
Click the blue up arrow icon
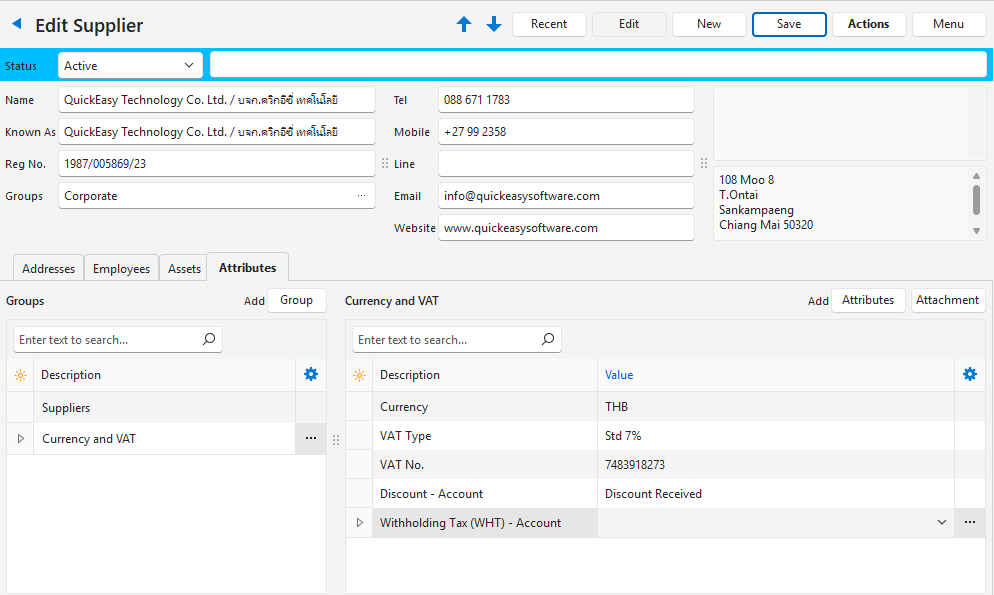pos(464,24)
